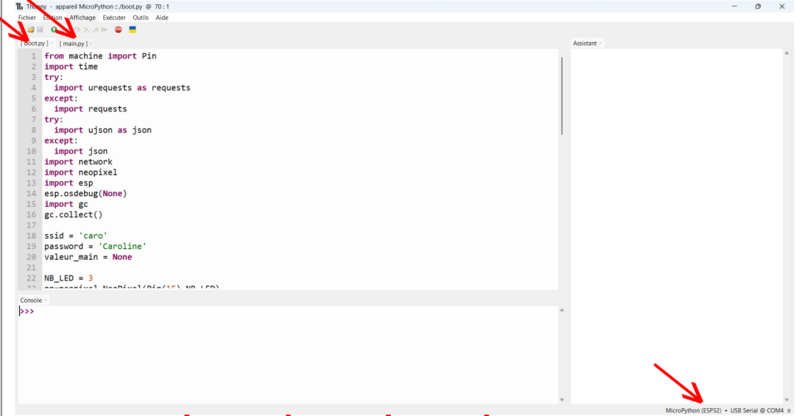
Task: Select the Console panel tab
Action: click(x=31, y=300)
